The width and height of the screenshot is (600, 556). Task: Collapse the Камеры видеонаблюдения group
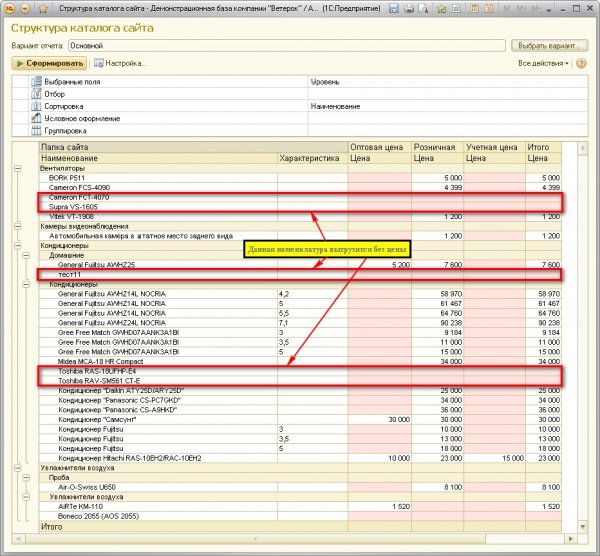click(x=17, y=226)
